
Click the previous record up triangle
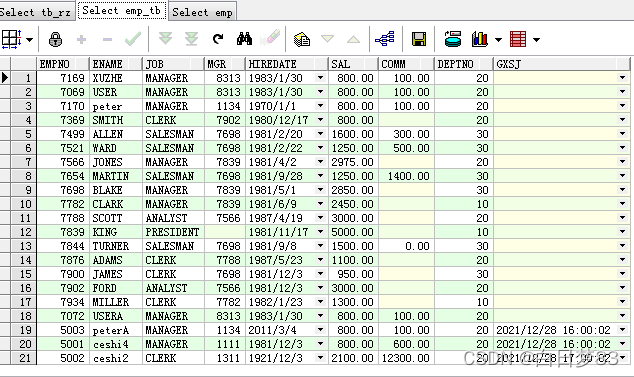coord(353,39)
